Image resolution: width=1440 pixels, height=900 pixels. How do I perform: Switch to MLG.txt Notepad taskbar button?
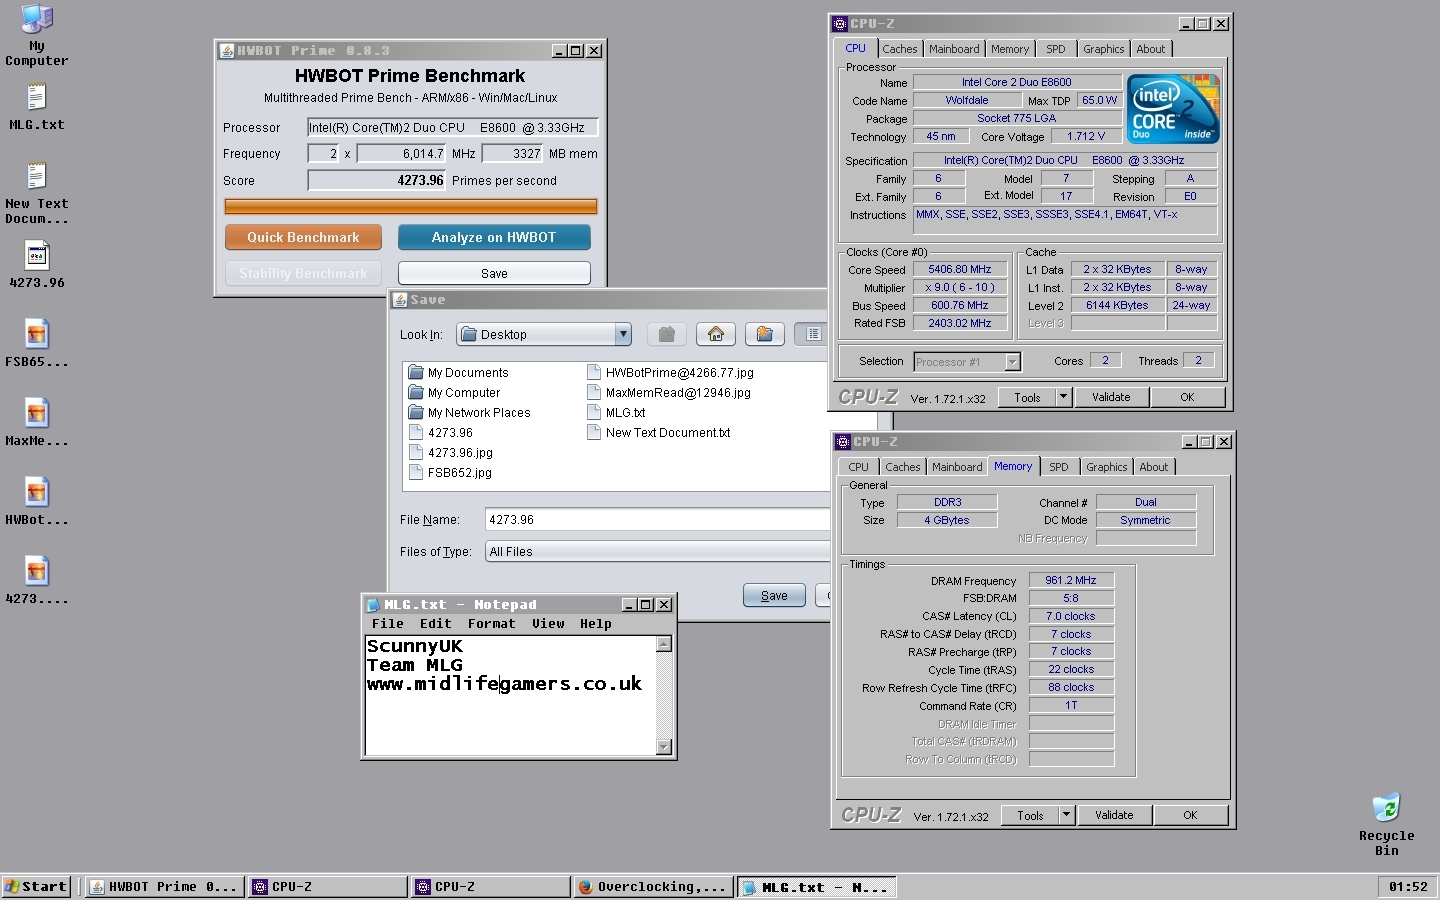pyautogui.click(x=816, y=886)
